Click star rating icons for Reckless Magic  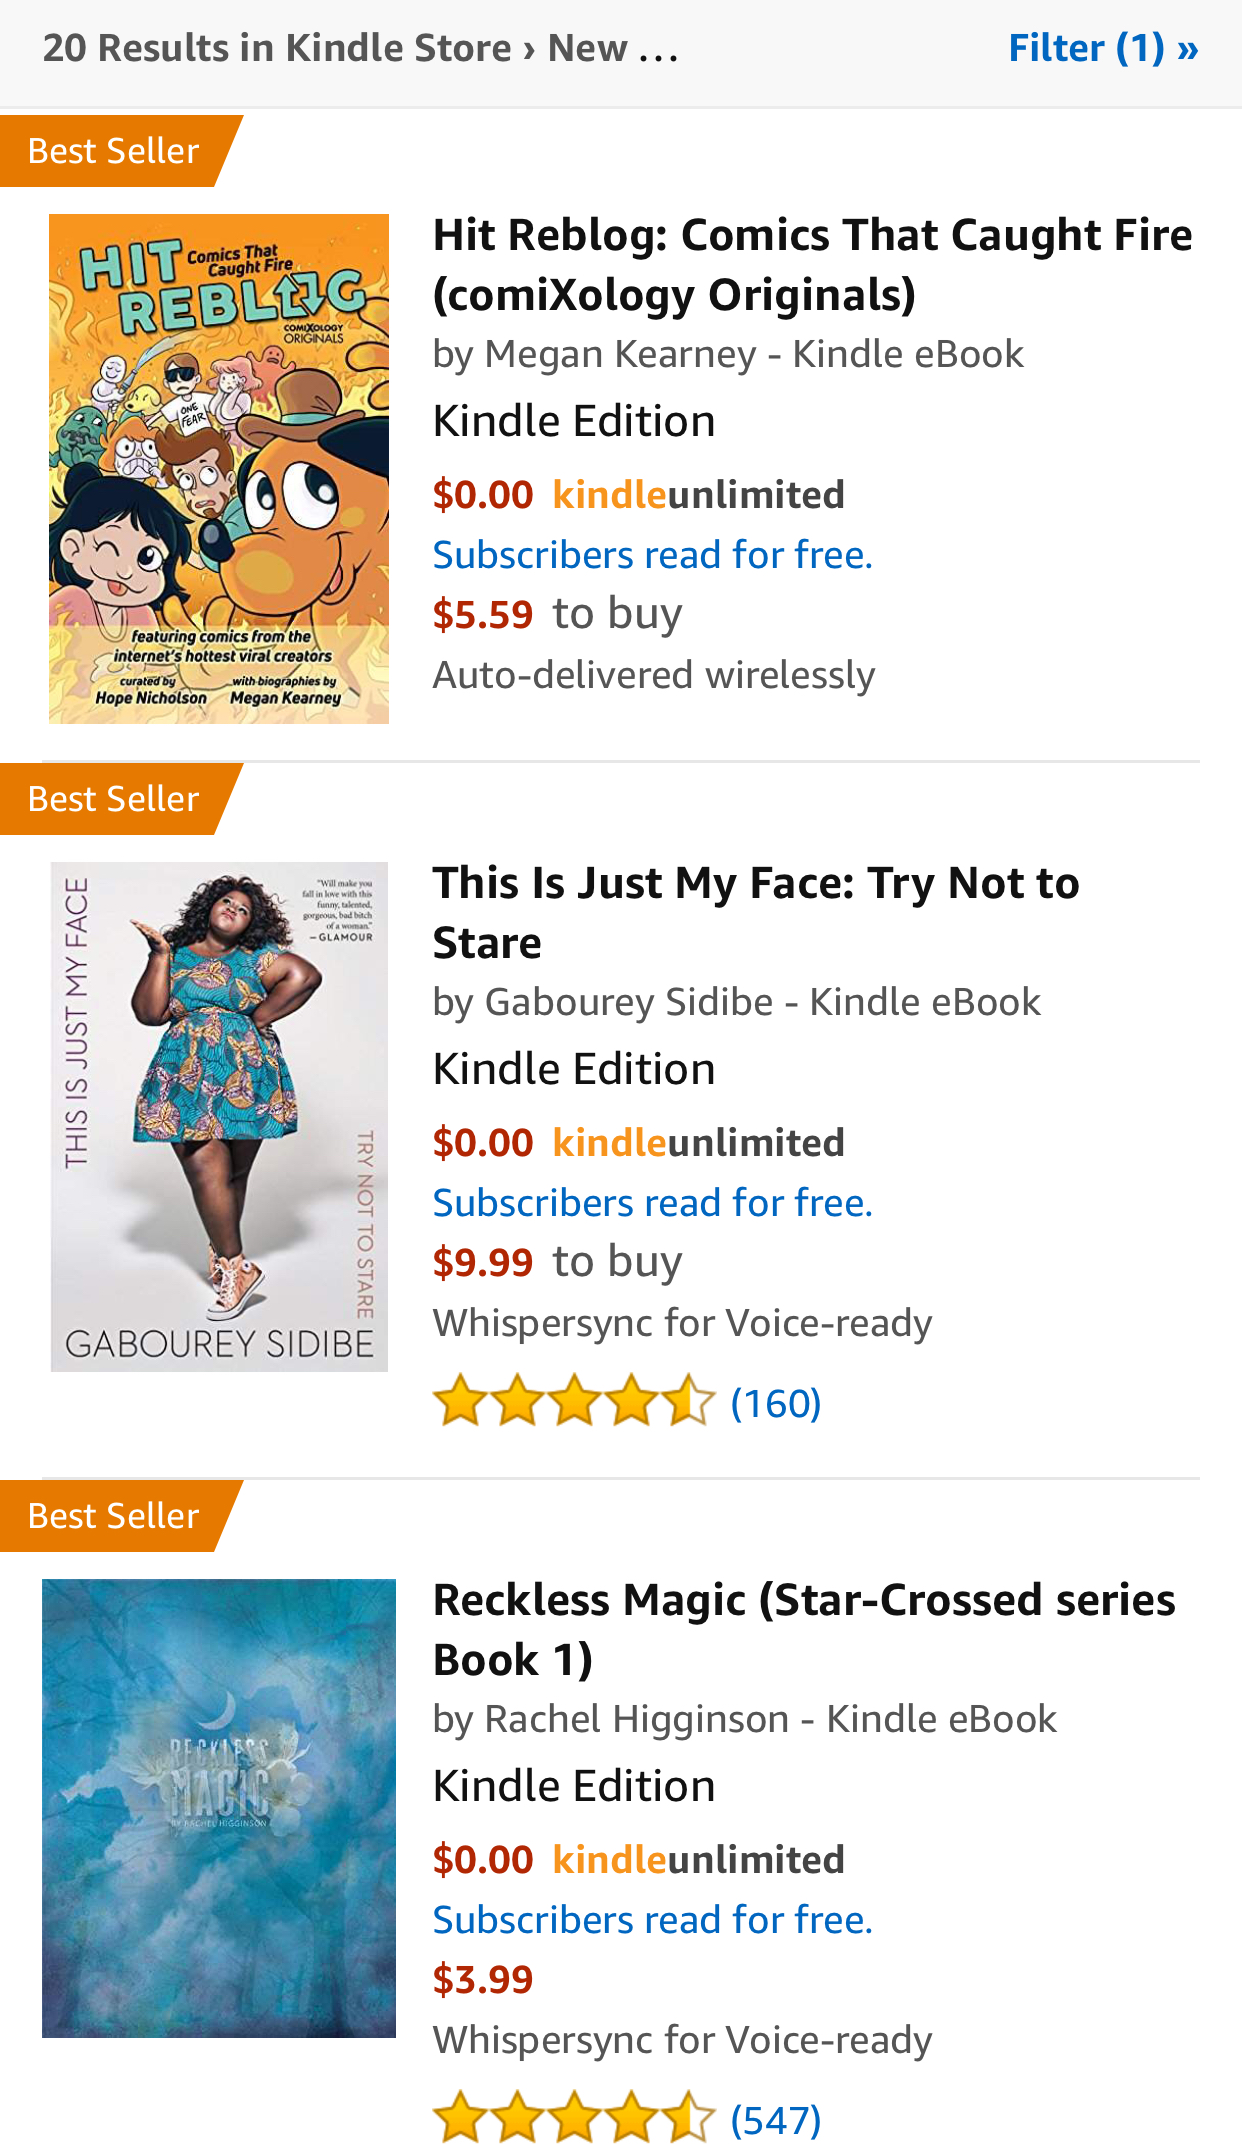pyautogui.click(x=574, y=2118)
